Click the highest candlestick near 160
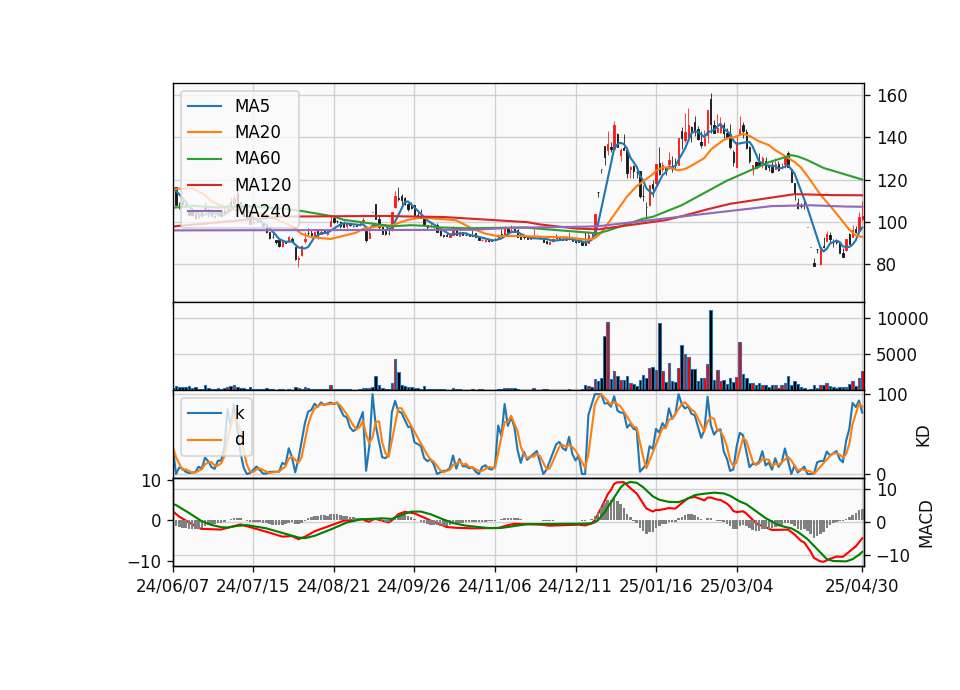 [x=711, y=113]
